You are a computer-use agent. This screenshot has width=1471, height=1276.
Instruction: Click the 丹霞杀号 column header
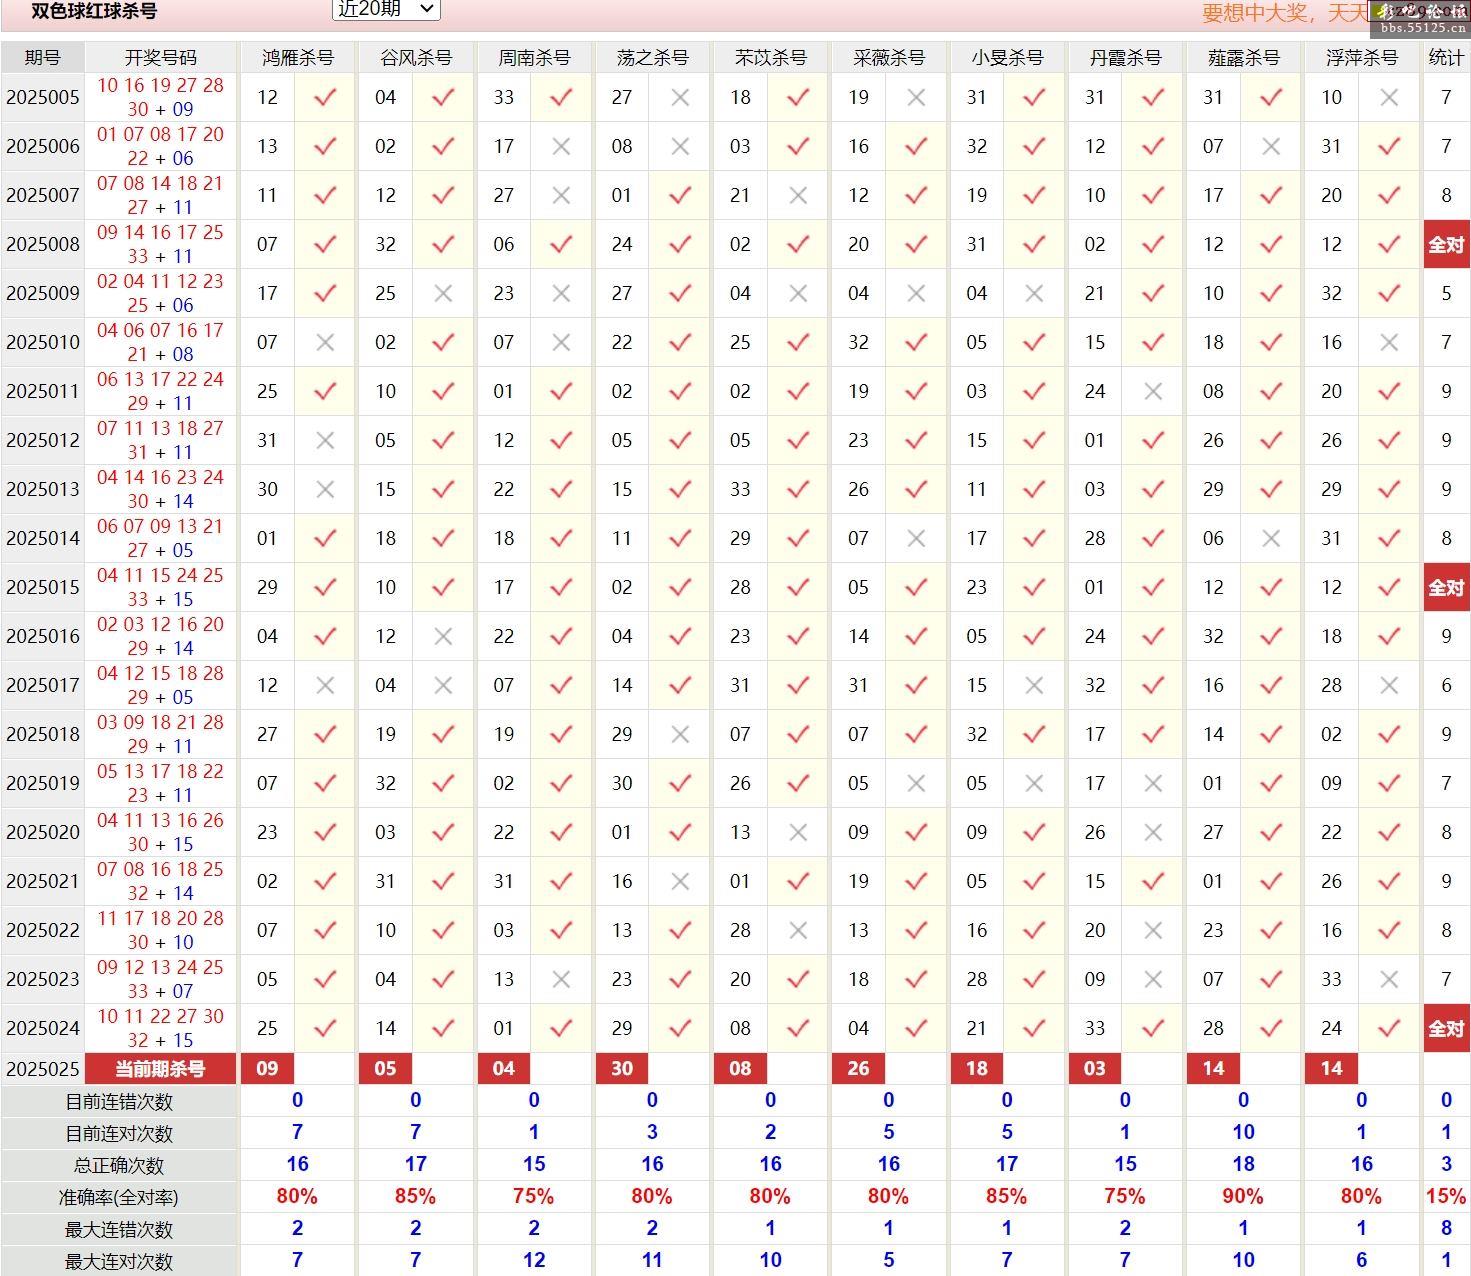point(1125,57)
